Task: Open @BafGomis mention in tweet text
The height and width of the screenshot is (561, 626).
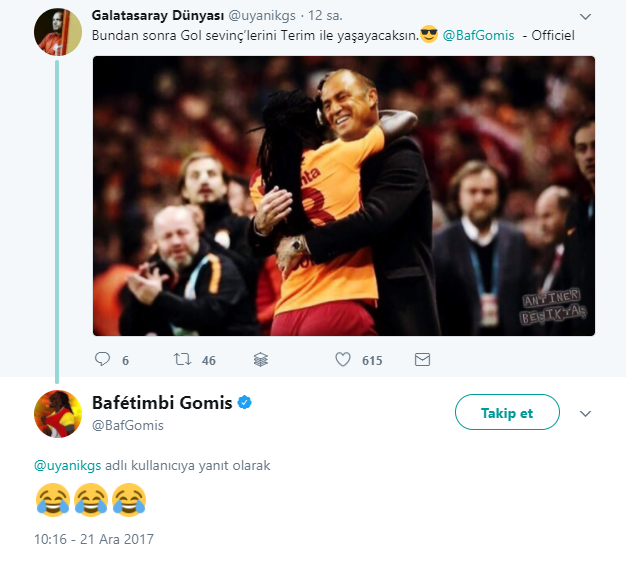Action: [x=479, y=36]
